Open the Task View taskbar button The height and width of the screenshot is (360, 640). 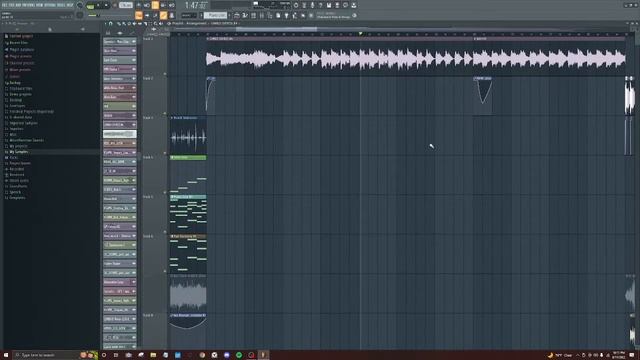point(116,355)
